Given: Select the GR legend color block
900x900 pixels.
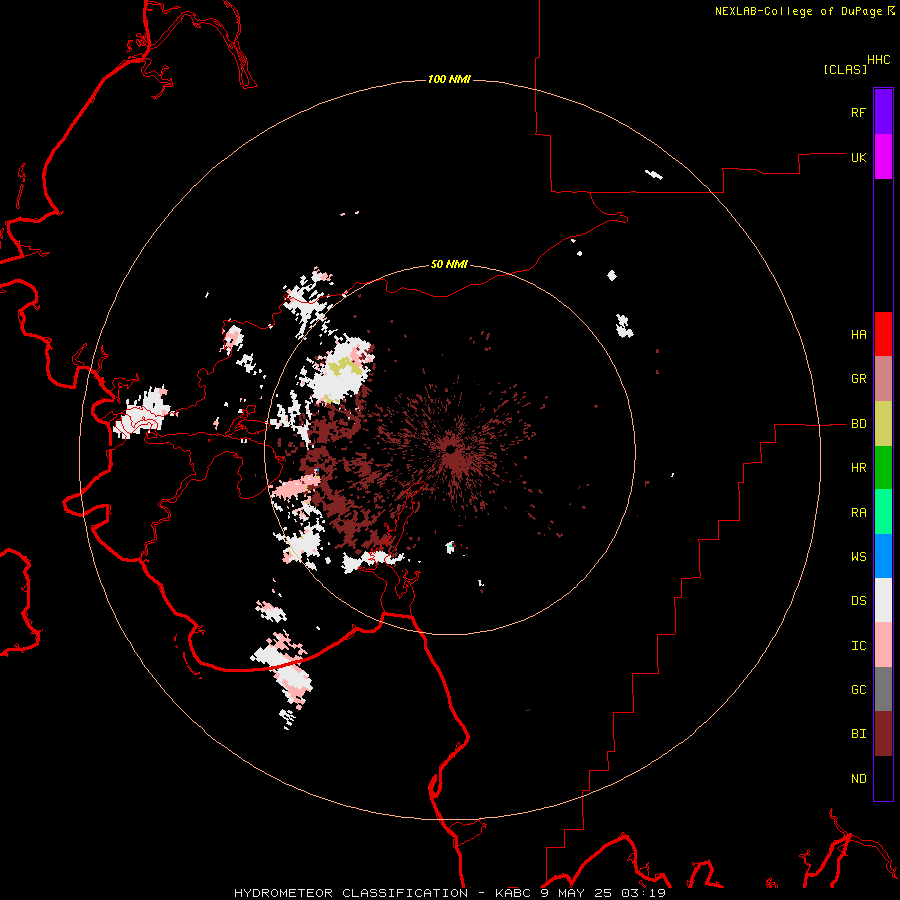Looking at the screenshot, I should [883, 379].
